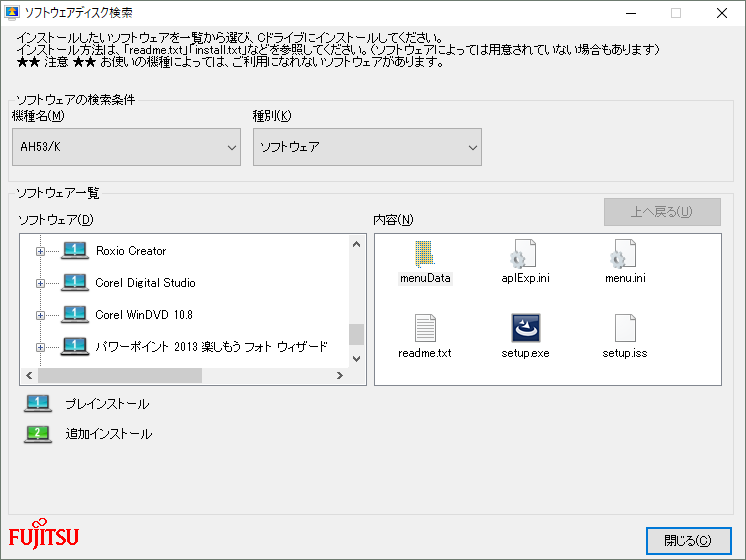
Task: Click left arrow of horizontal scrollbar
Action: tap(29, 375)
